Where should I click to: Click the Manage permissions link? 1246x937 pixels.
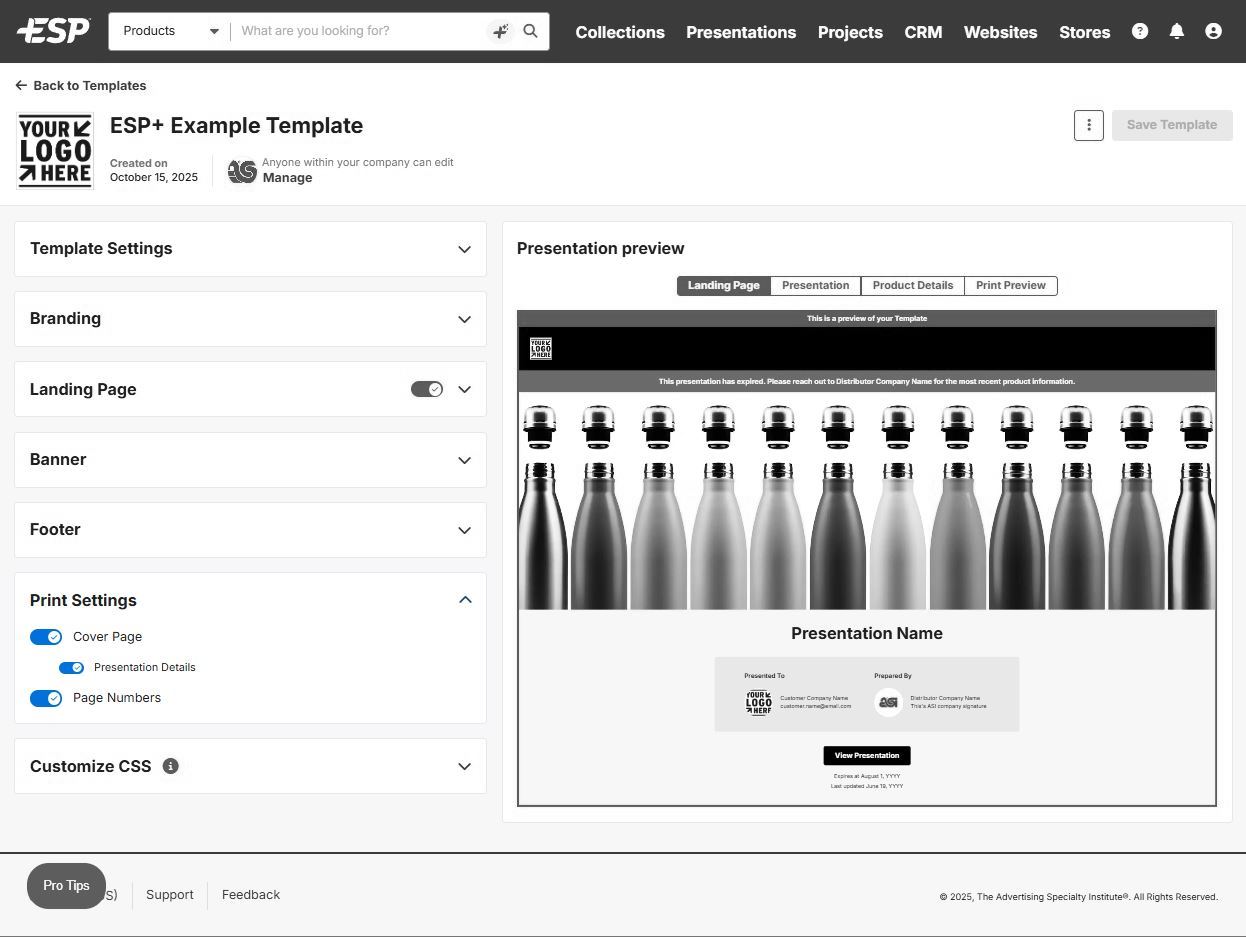(287, 178)
